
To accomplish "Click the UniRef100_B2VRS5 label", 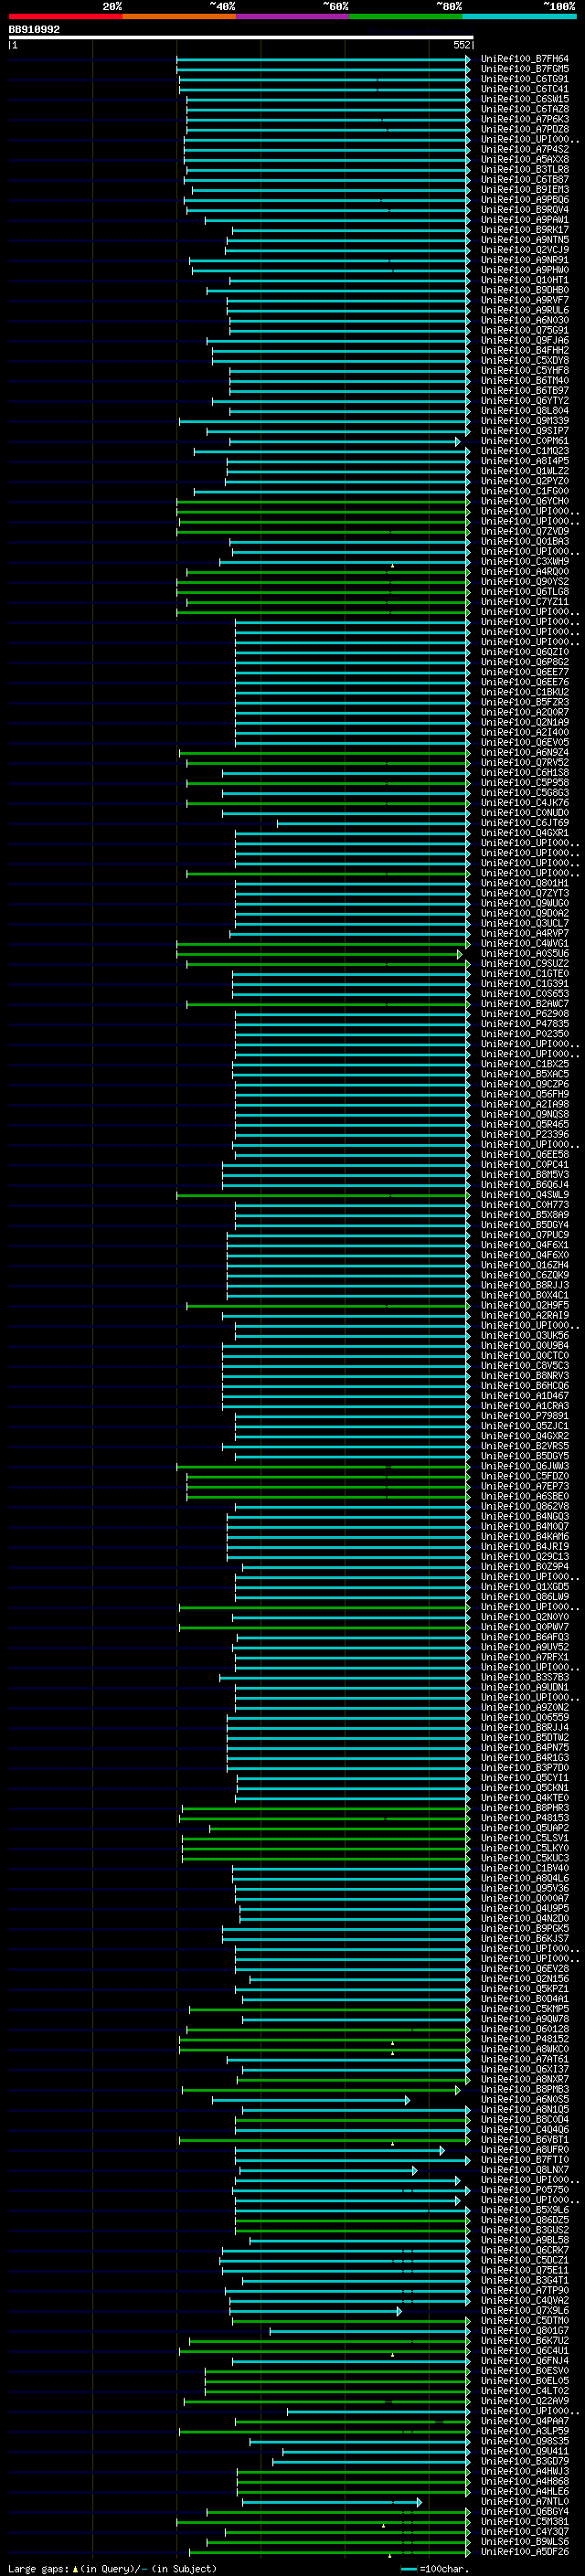I will click(524, 1446).
